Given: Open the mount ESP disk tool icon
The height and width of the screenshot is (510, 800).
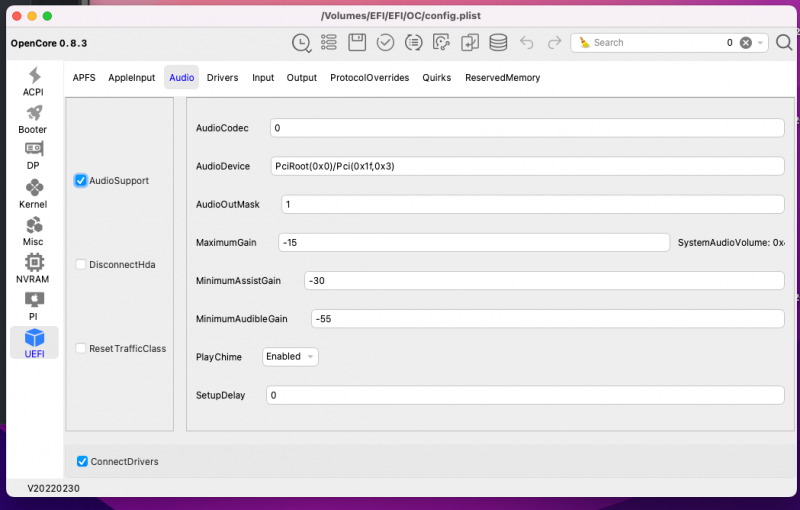Looking at the screenshot, I should click(x=441, y=42).
